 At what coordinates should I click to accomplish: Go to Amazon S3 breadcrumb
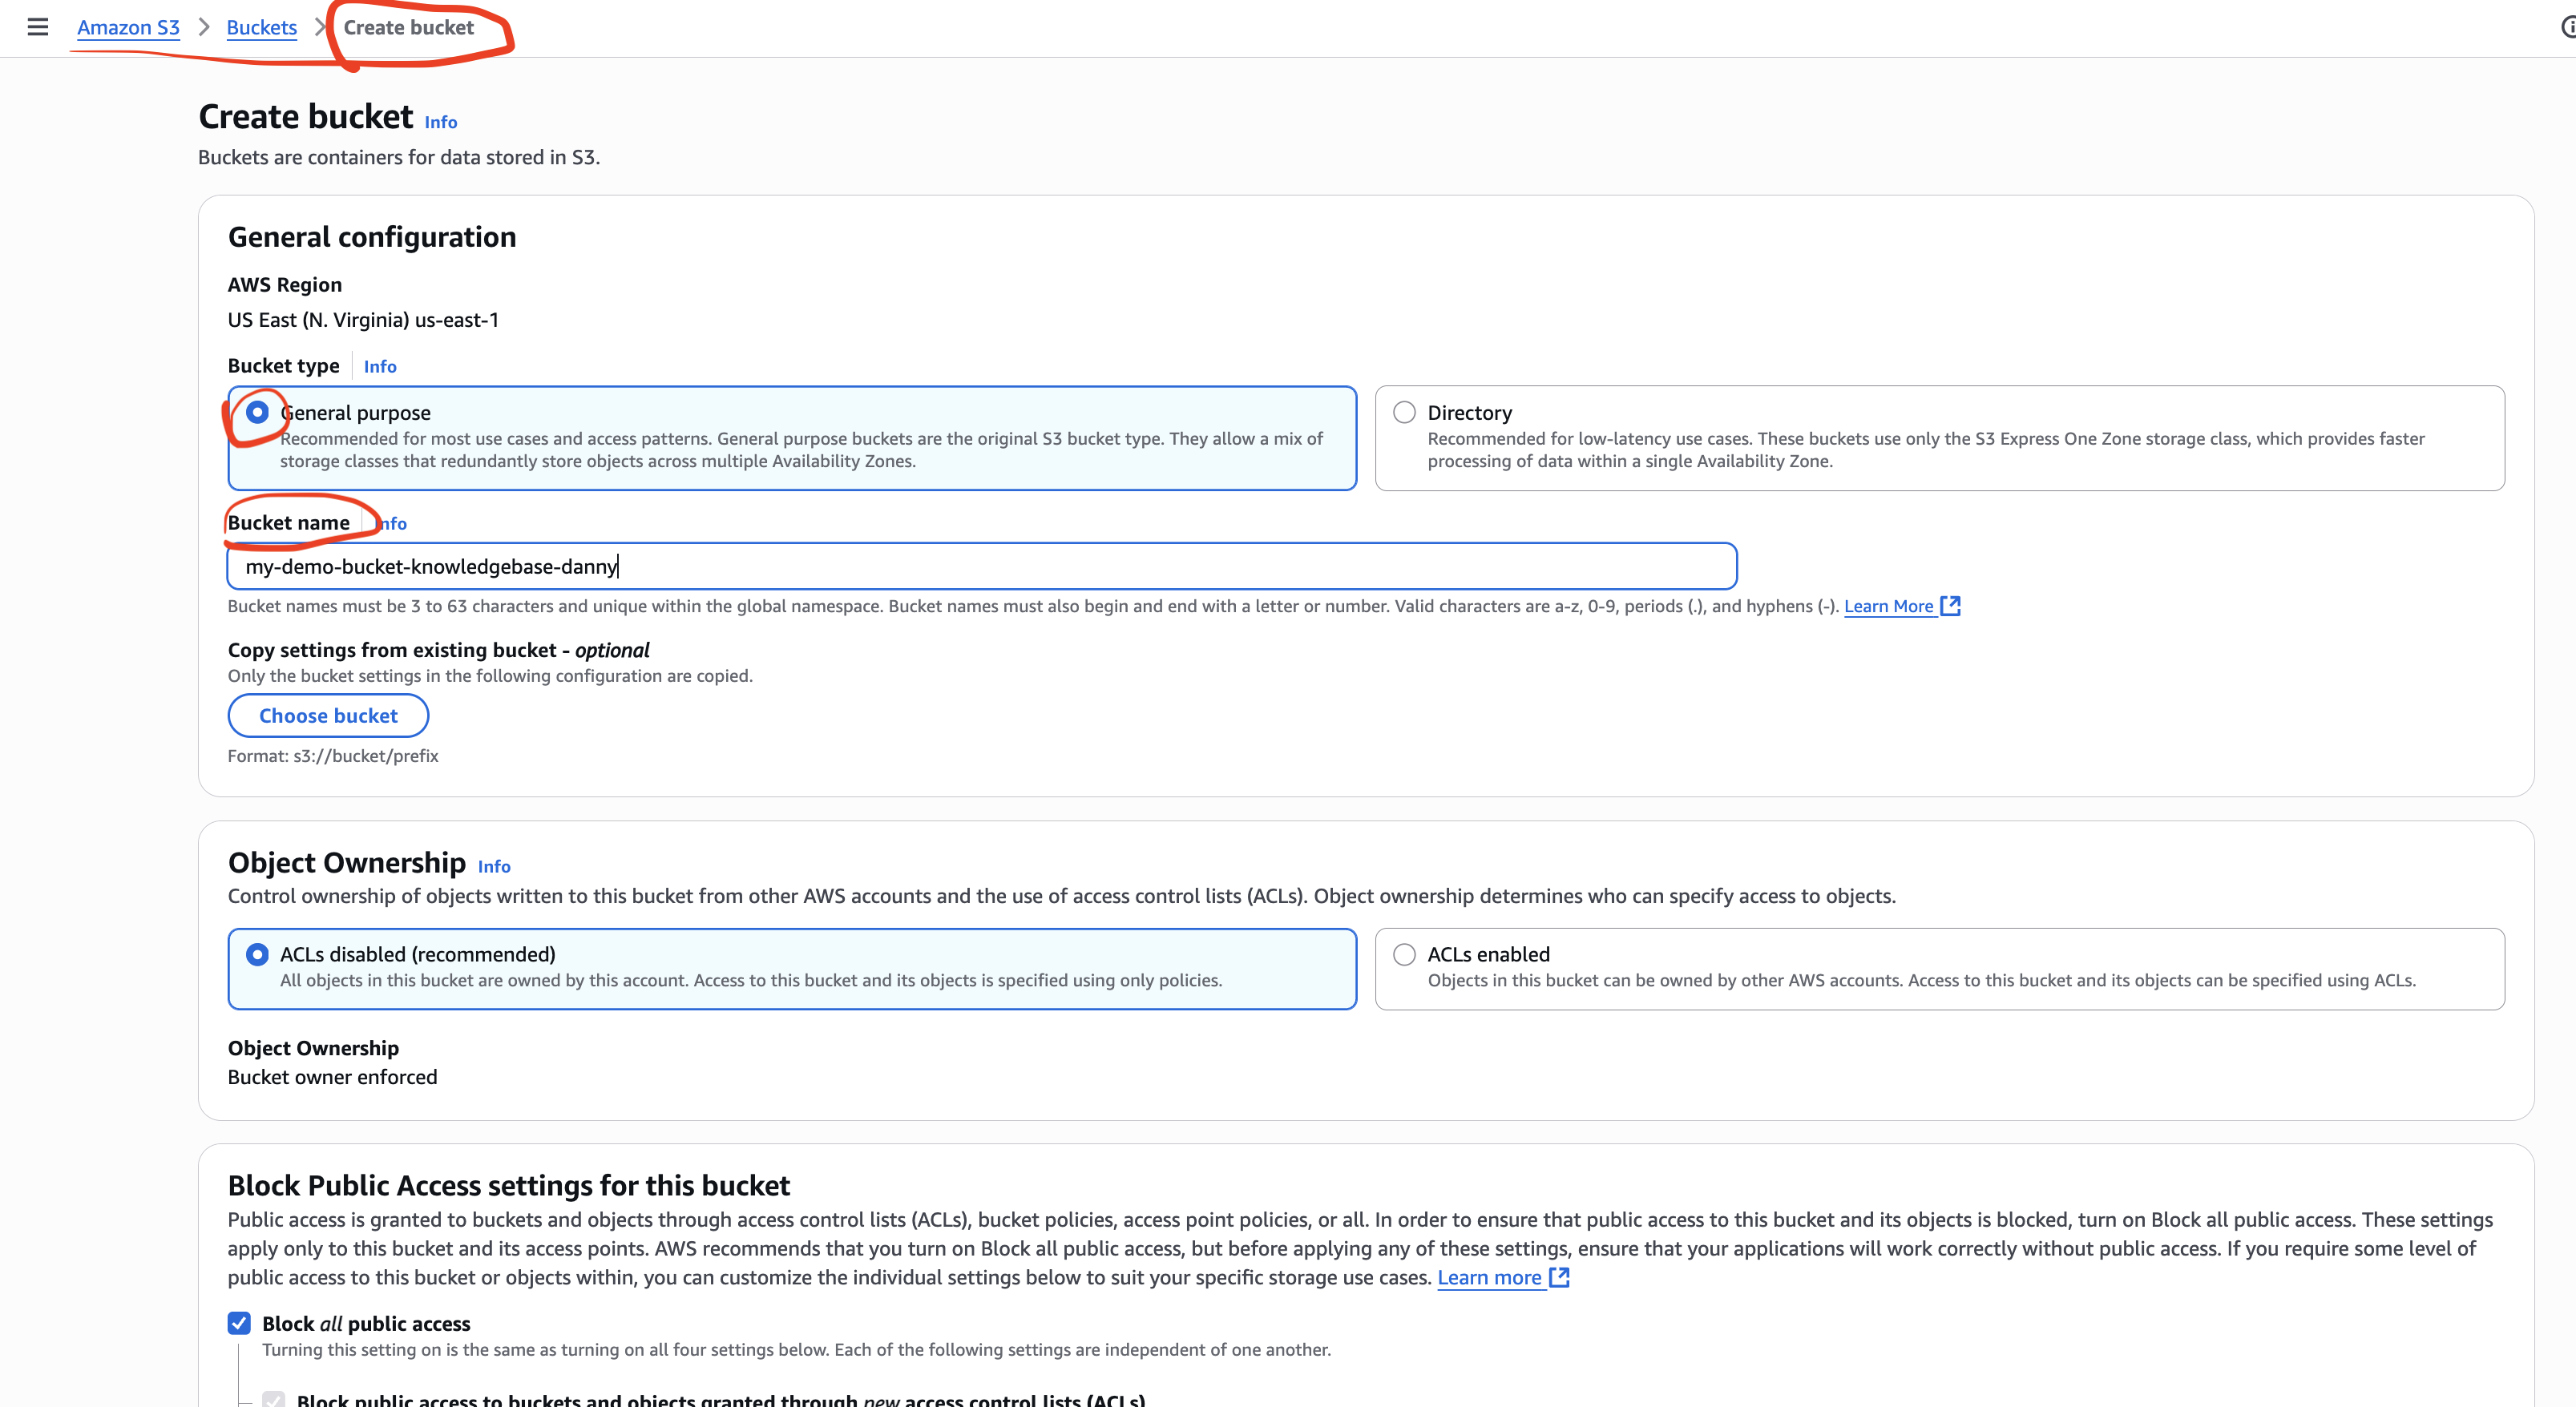tap(128, 27)
